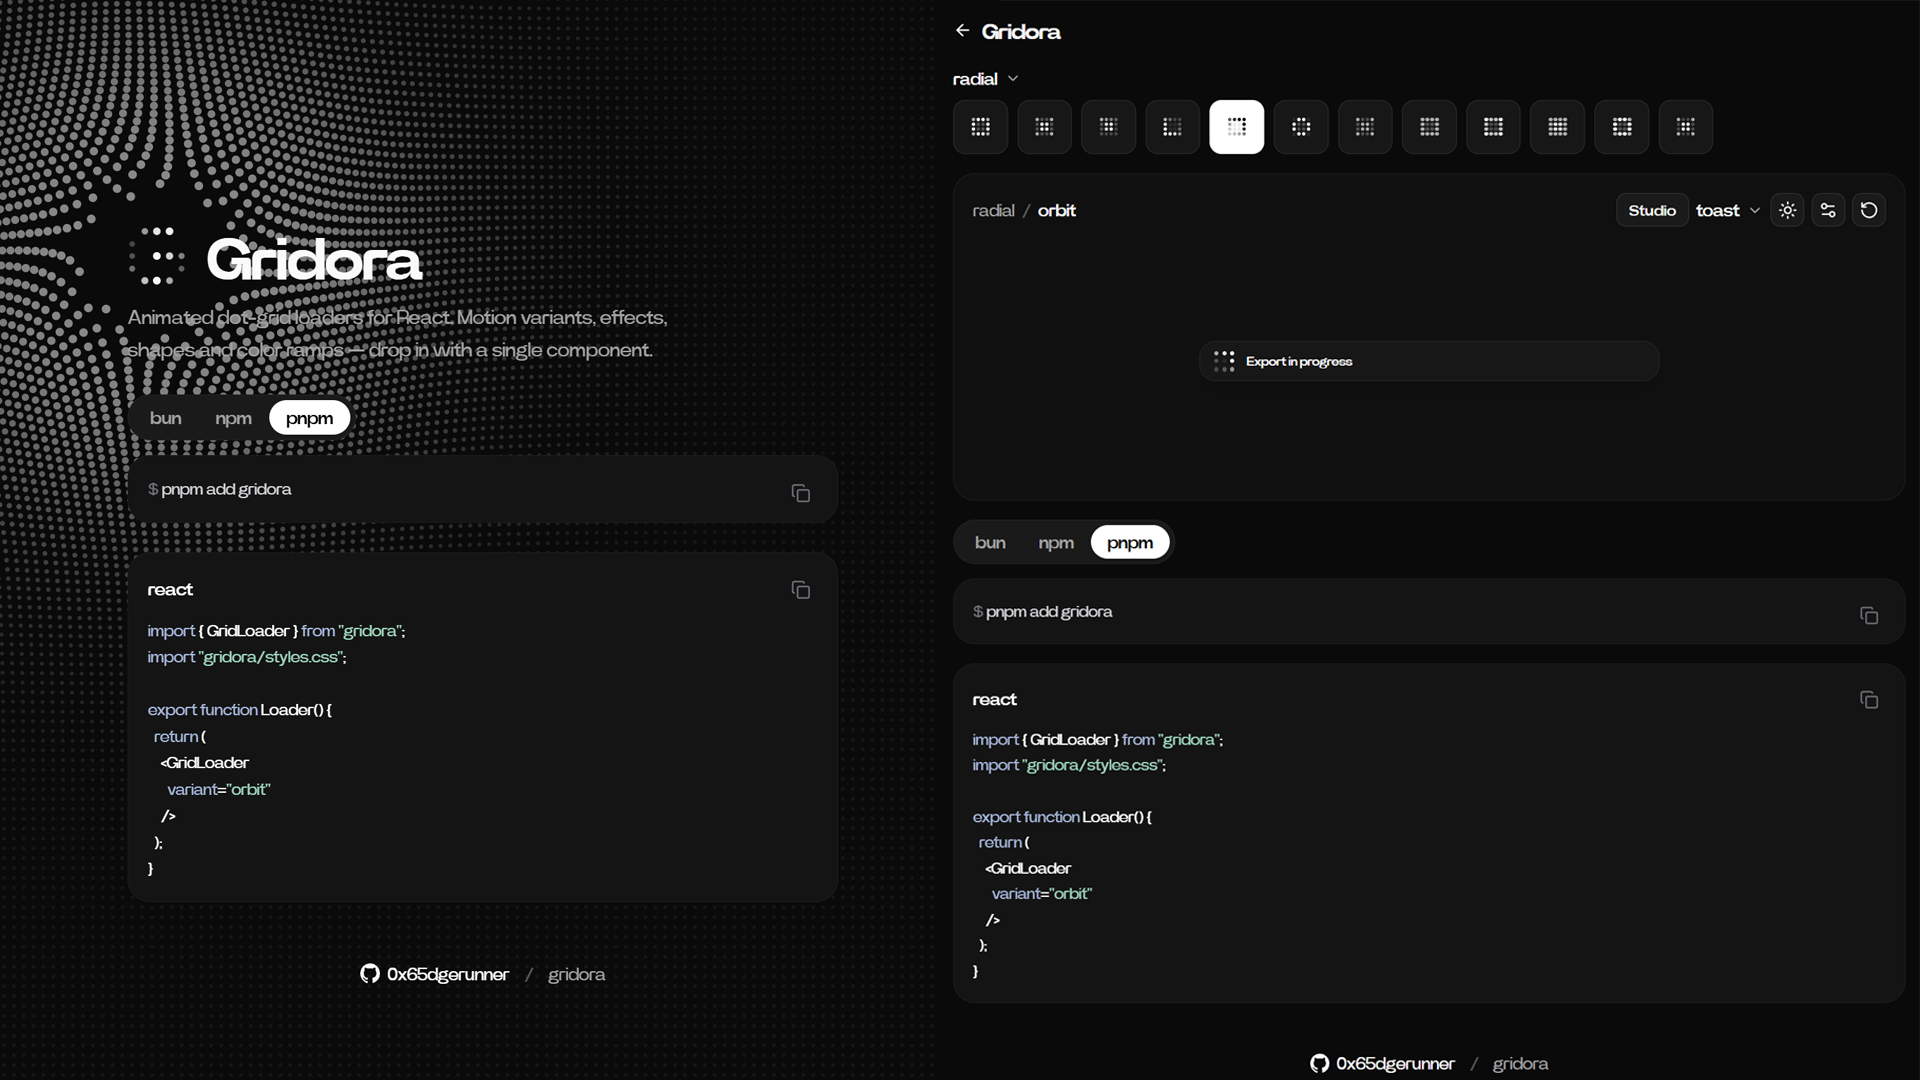This screenshot has width=1920, height=1080.
Task: Click the highlighted white orbit variant tile
Action: click(x=1237, y=127)
